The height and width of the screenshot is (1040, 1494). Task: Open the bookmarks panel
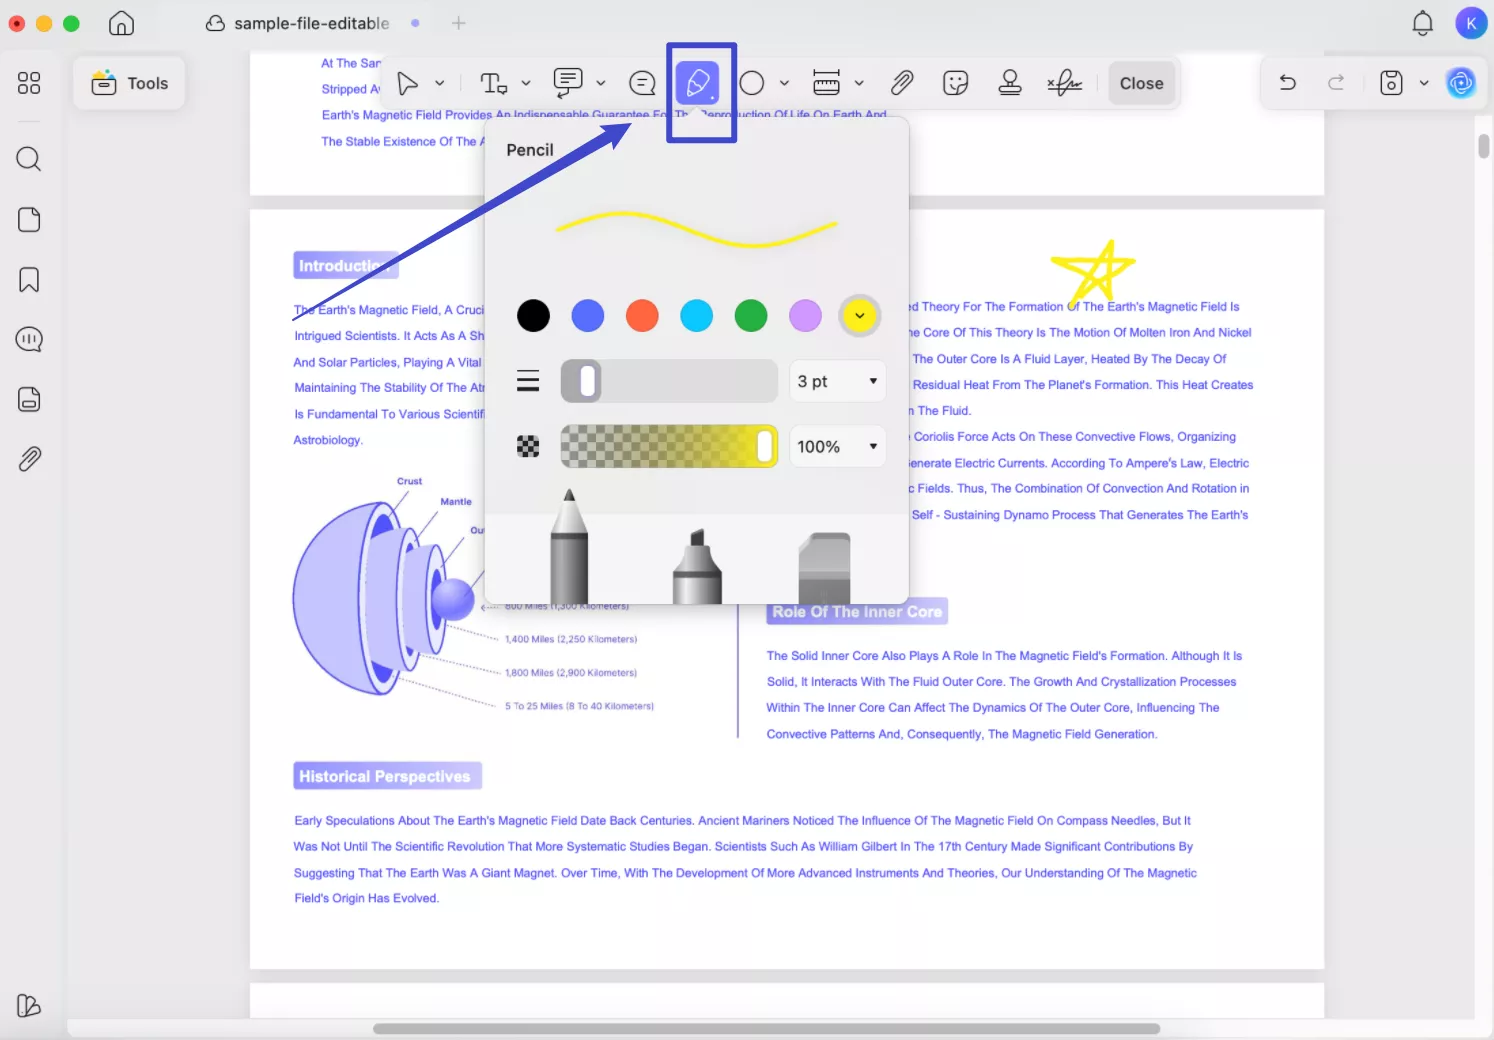(28, 280)
